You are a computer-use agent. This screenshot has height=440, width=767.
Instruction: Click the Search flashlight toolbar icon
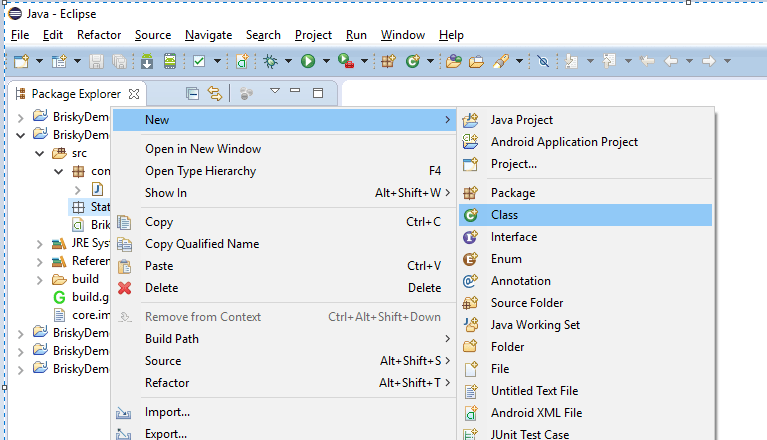coord(501,61)
